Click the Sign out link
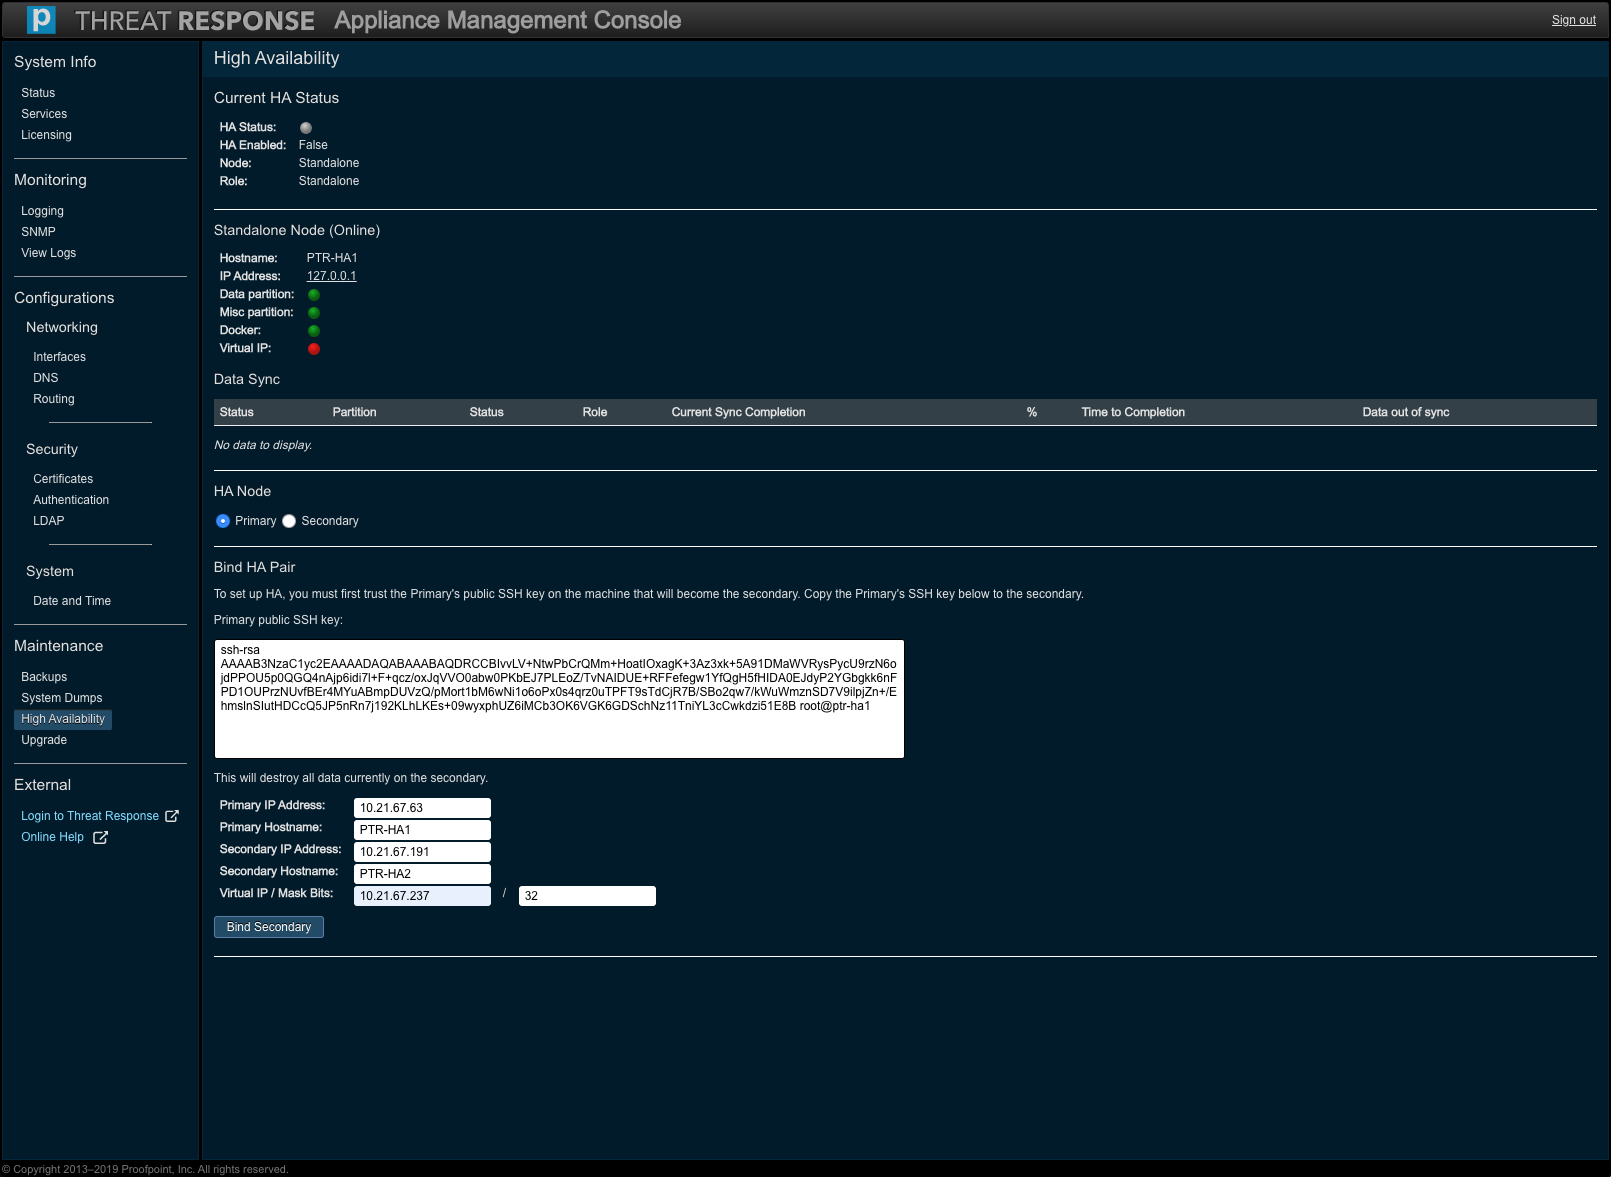 point(1573,20)
